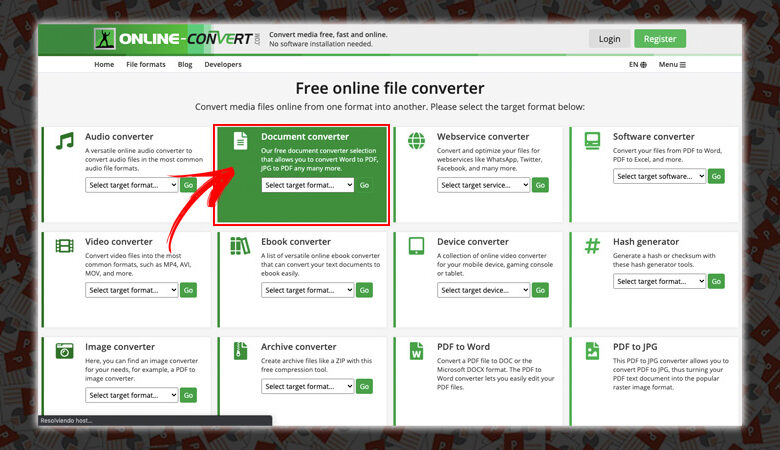The height and width of the screenshot is (450, 780).
Task: Click the Image converter camera icon
Action: coord(65,351)
